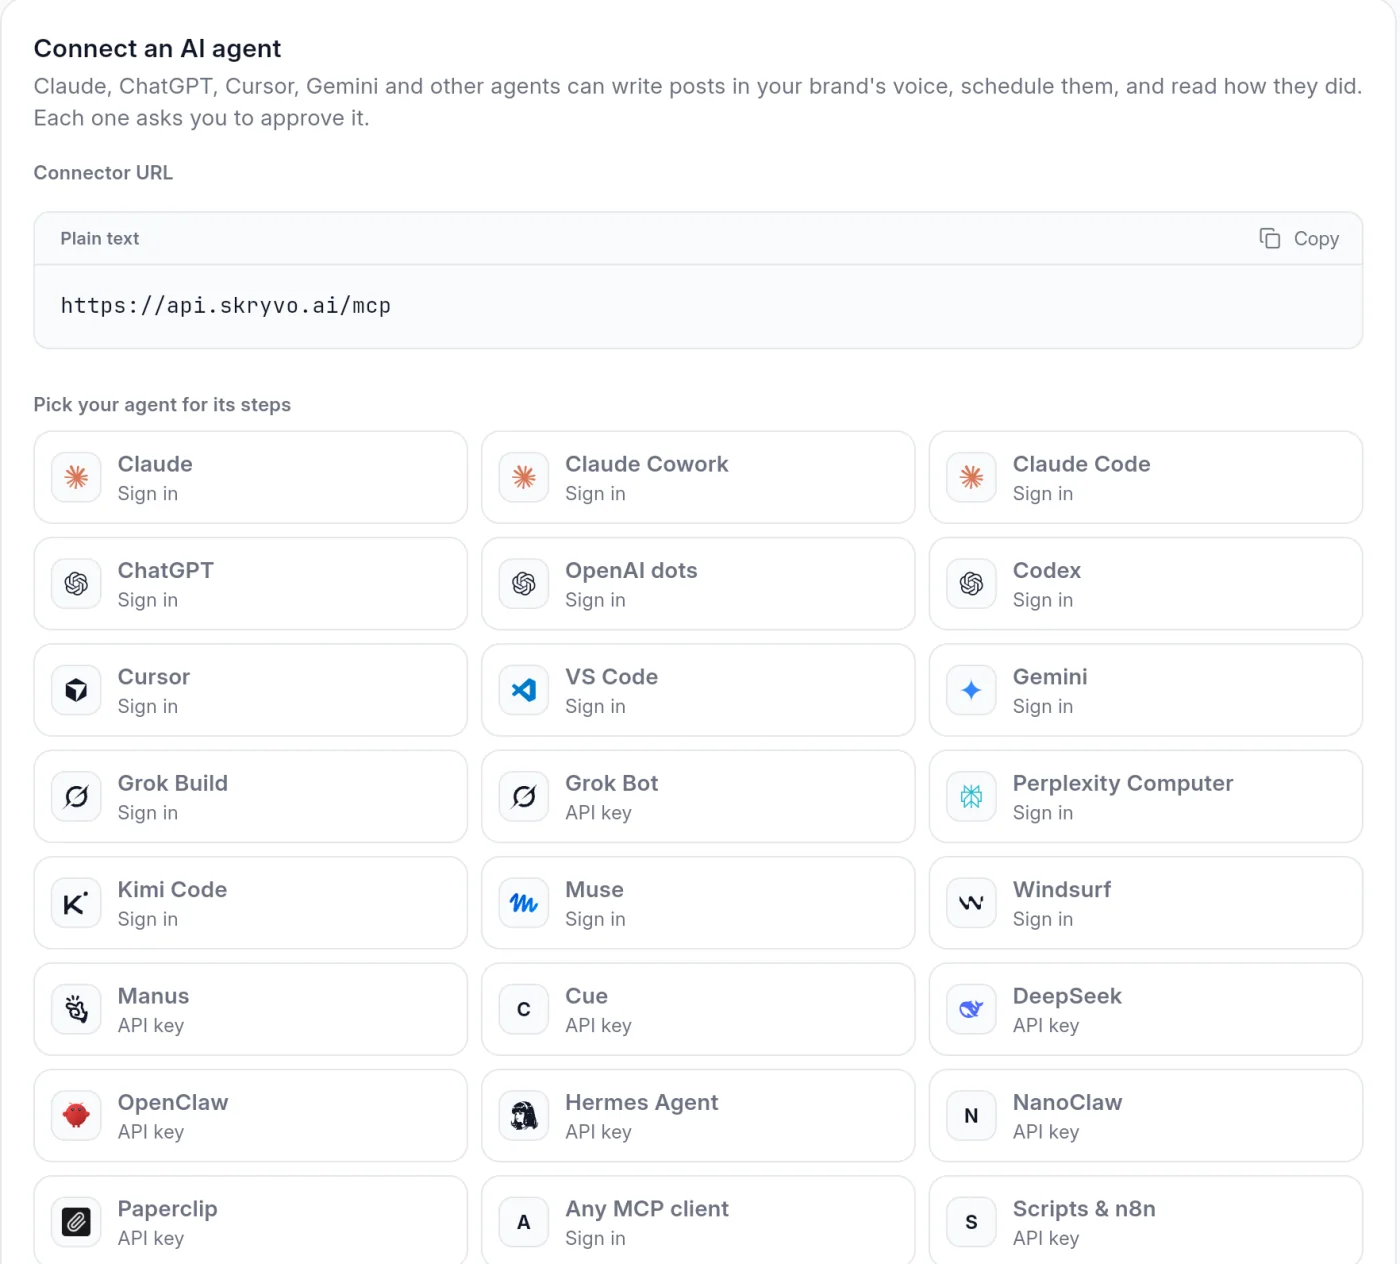
Task: Click the OpenClaw red icon
Action: pyautogui.click(x=76, y=1116)
